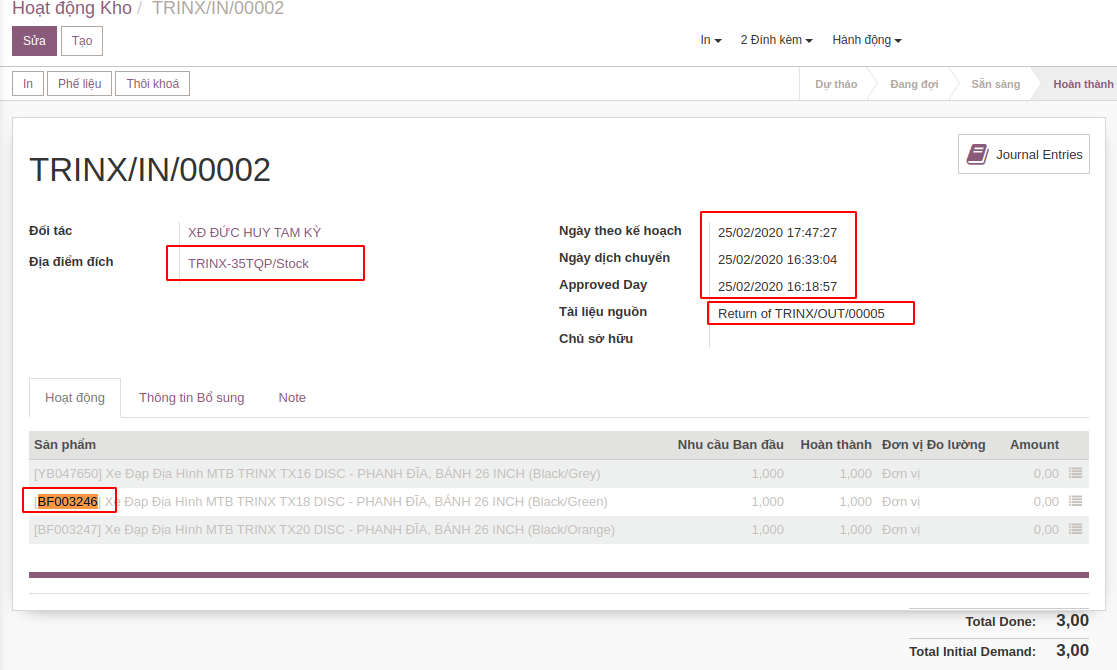Screen dimensions: 1117x670
Task: Select the TRINX TX18 DISC product row
Action: tap(558, 501)
